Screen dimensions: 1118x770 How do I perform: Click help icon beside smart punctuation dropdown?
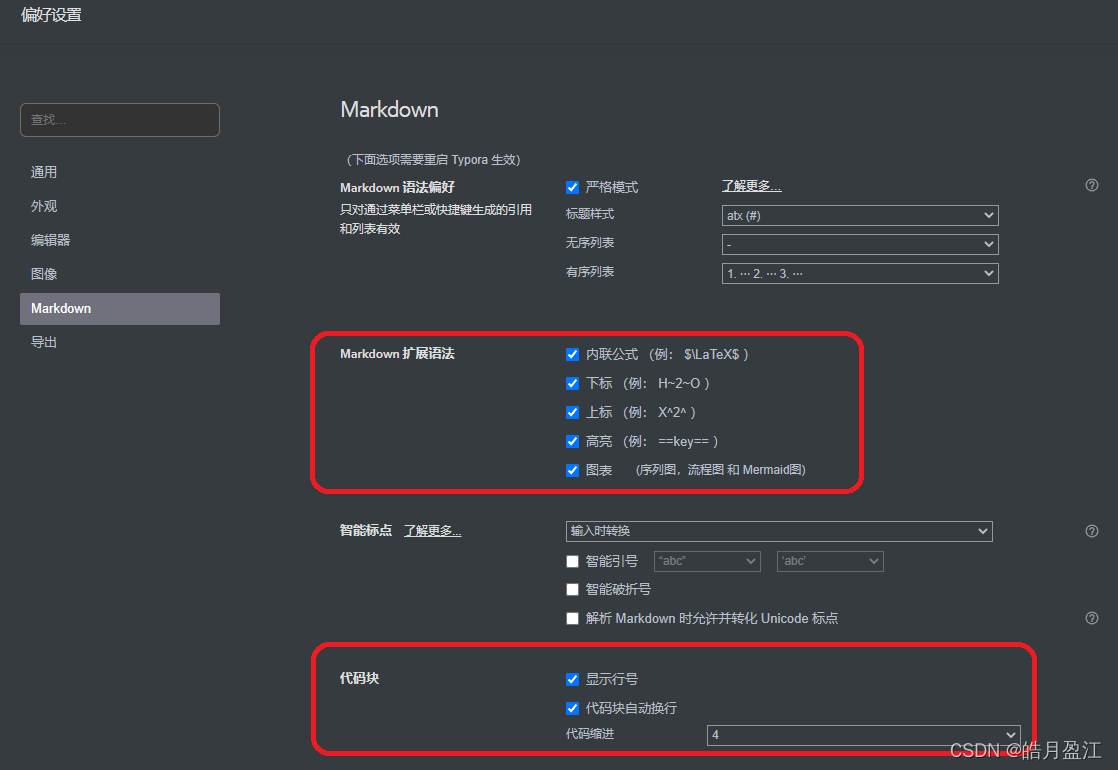click(x=1092, y=531)
